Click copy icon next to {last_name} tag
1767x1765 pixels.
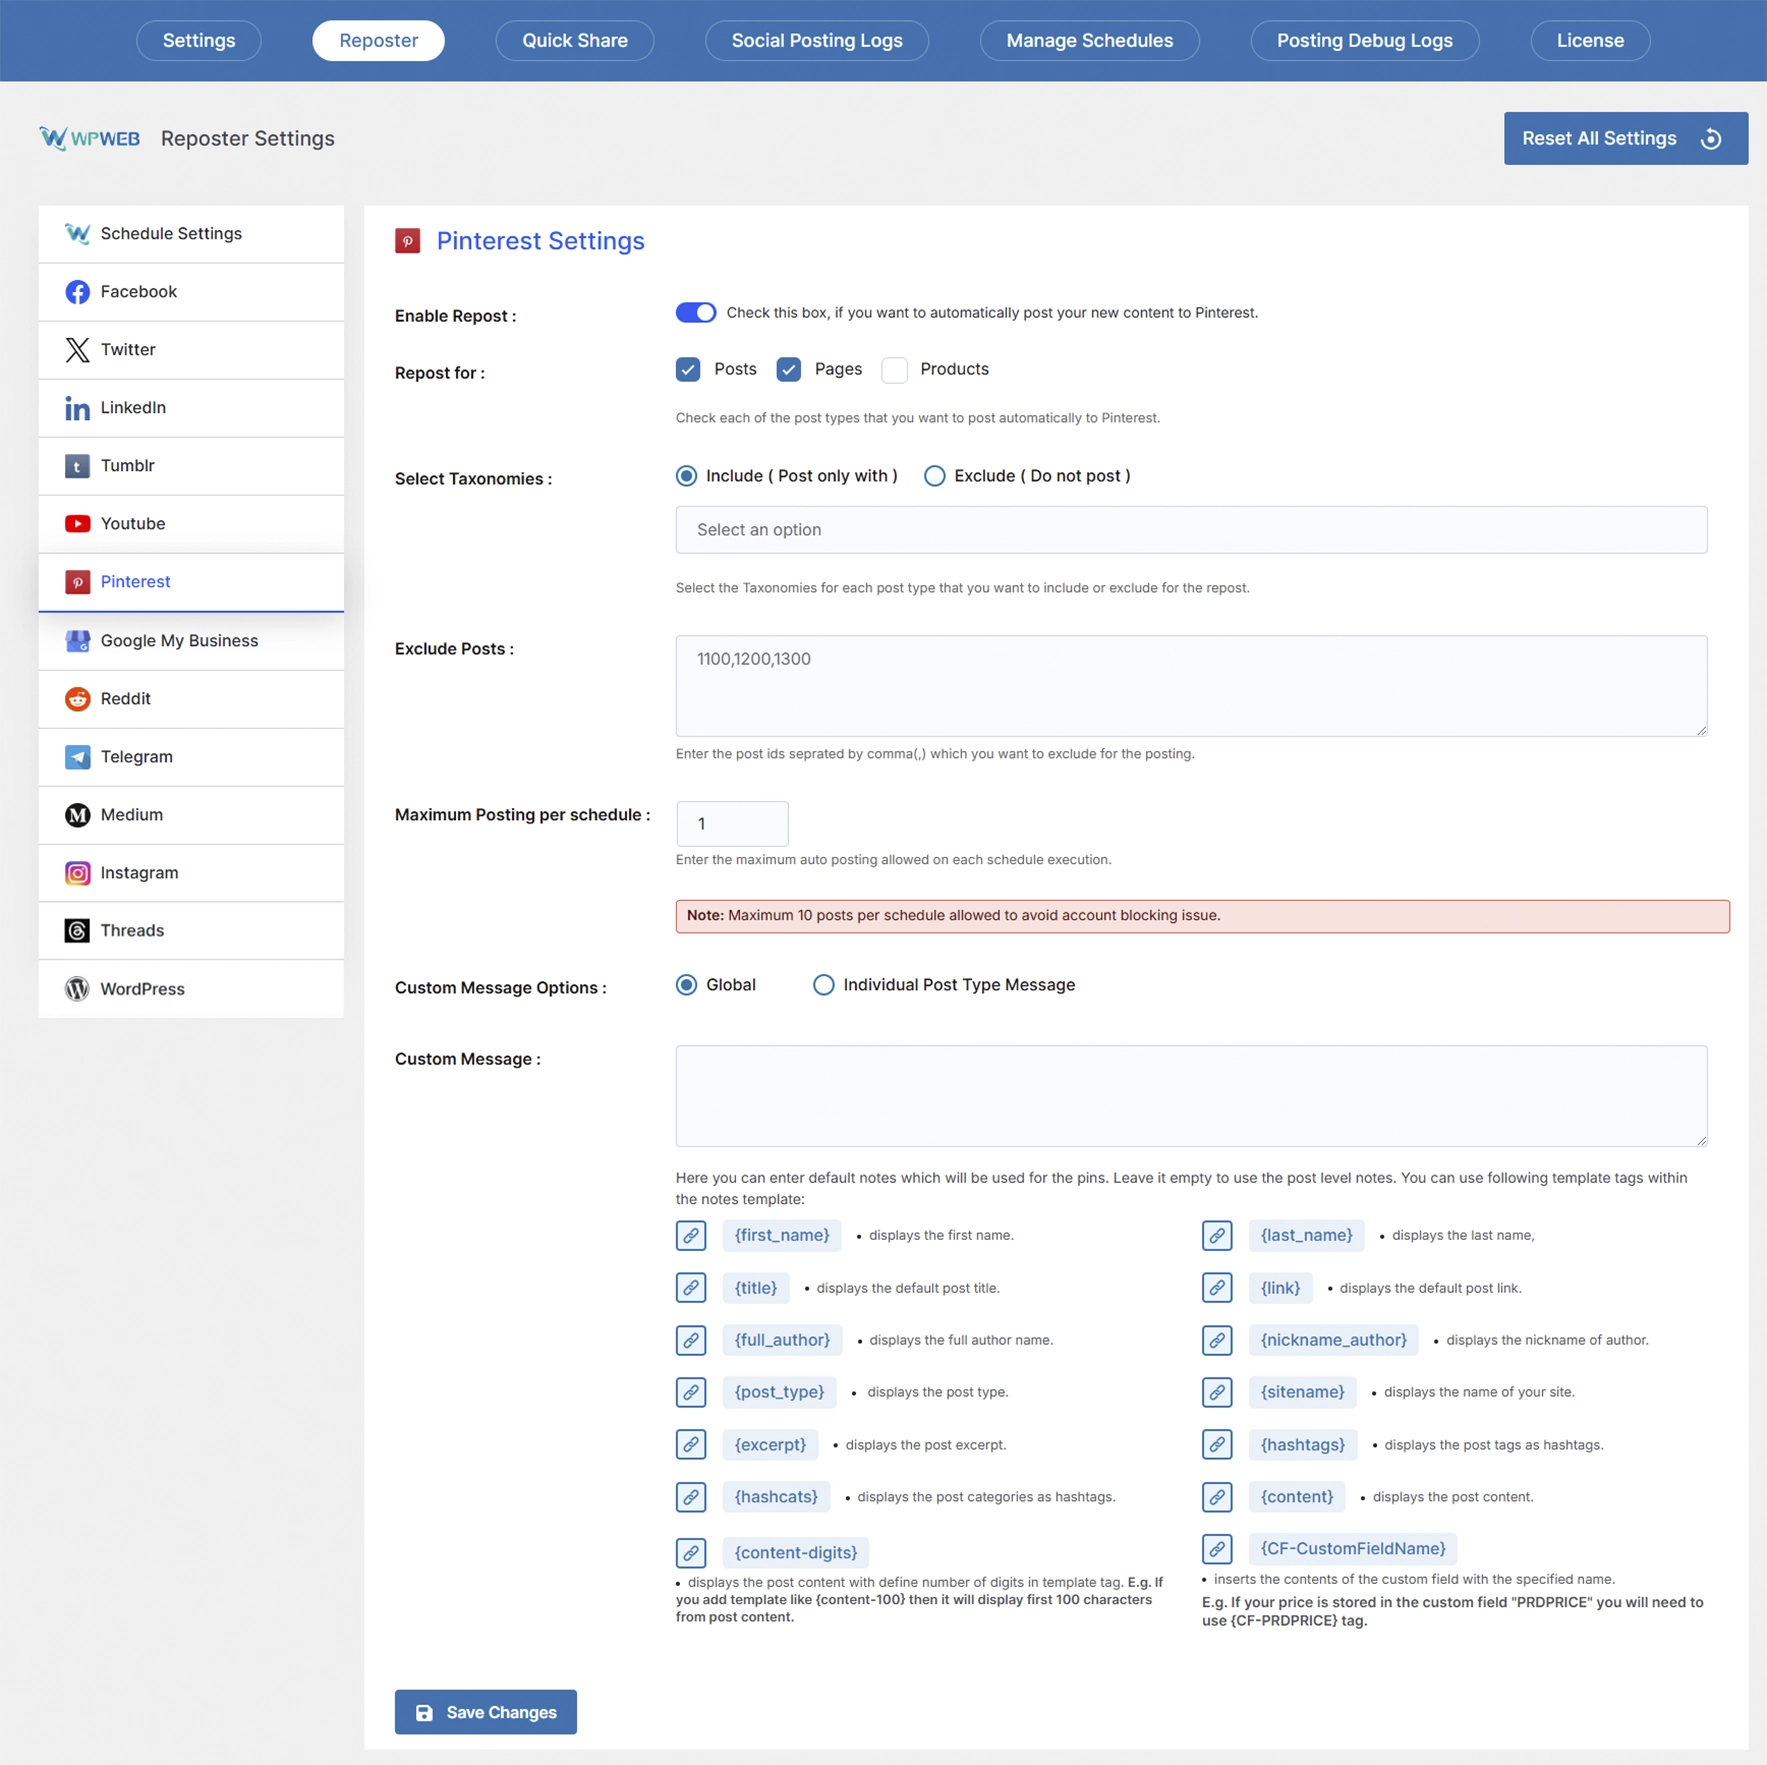tap(1217, 1236)
